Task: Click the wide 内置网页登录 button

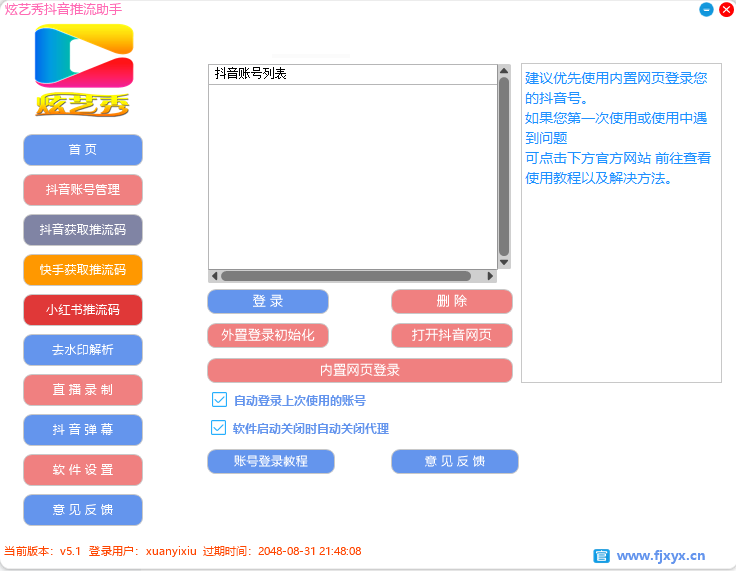Action: (x=360, y=370)
